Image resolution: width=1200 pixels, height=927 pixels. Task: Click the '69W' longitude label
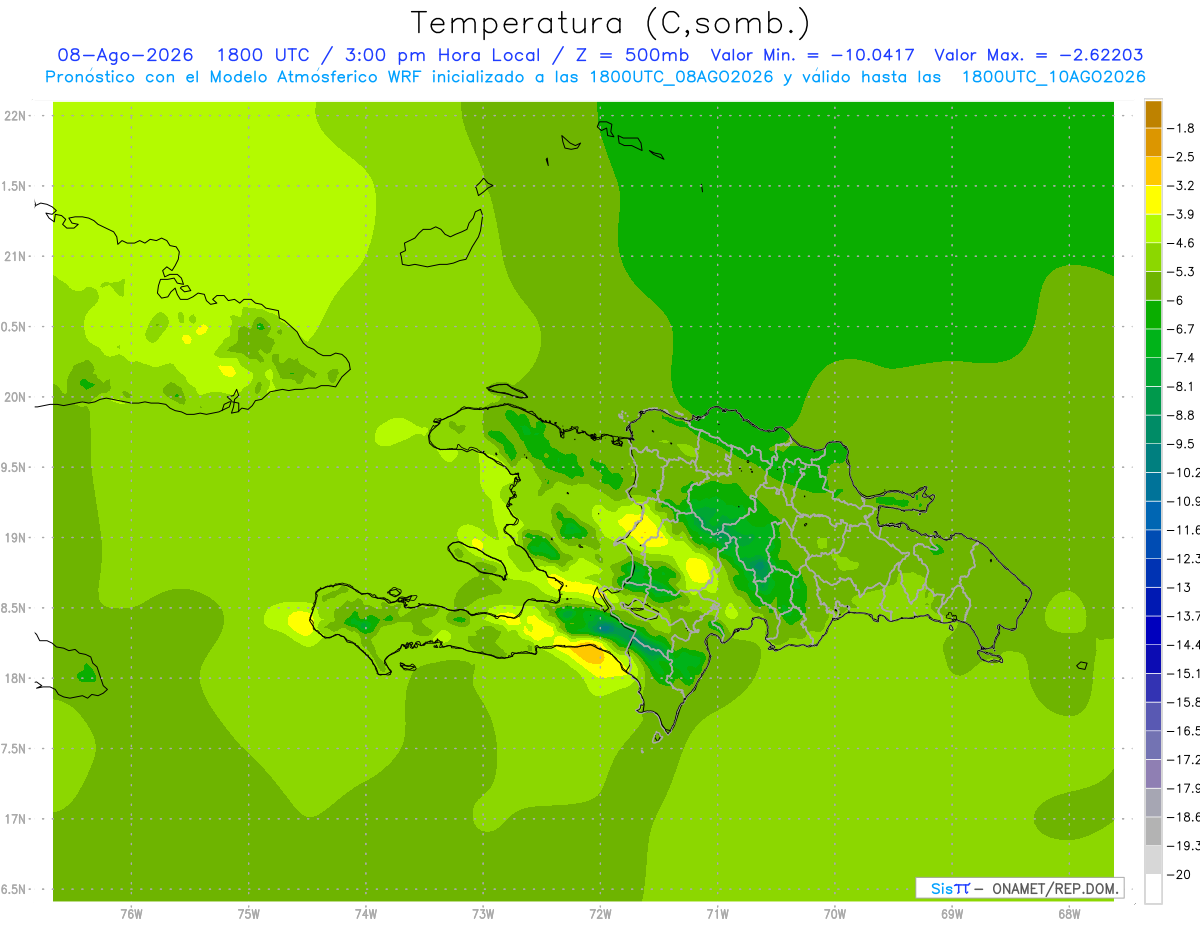tap(952, 913)
